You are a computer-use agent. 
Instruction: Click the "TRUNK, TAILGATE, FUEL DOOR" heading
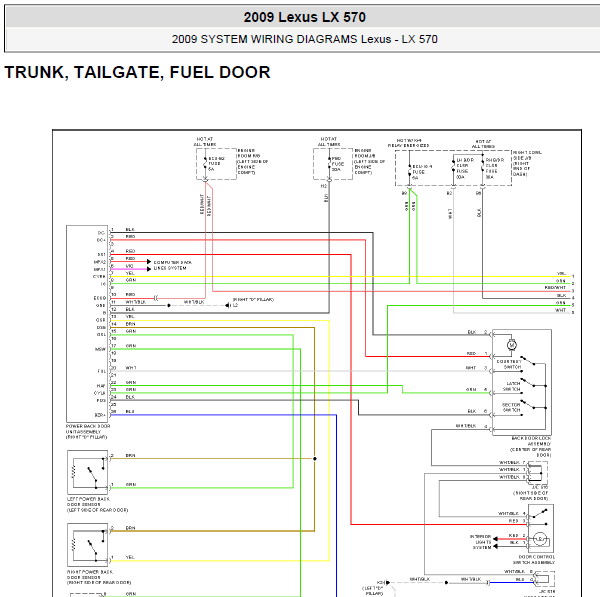pyautogui.click(x=137, y=72)
